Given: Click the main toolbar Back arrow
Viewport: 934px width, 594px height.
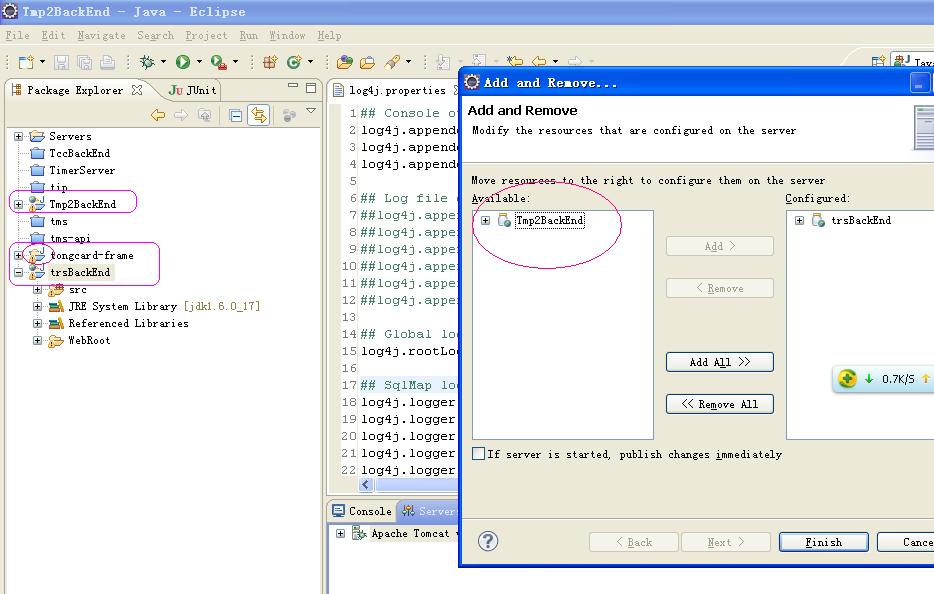Looking at the screenshot, I should pyautogui.click(x=539, y=61).
